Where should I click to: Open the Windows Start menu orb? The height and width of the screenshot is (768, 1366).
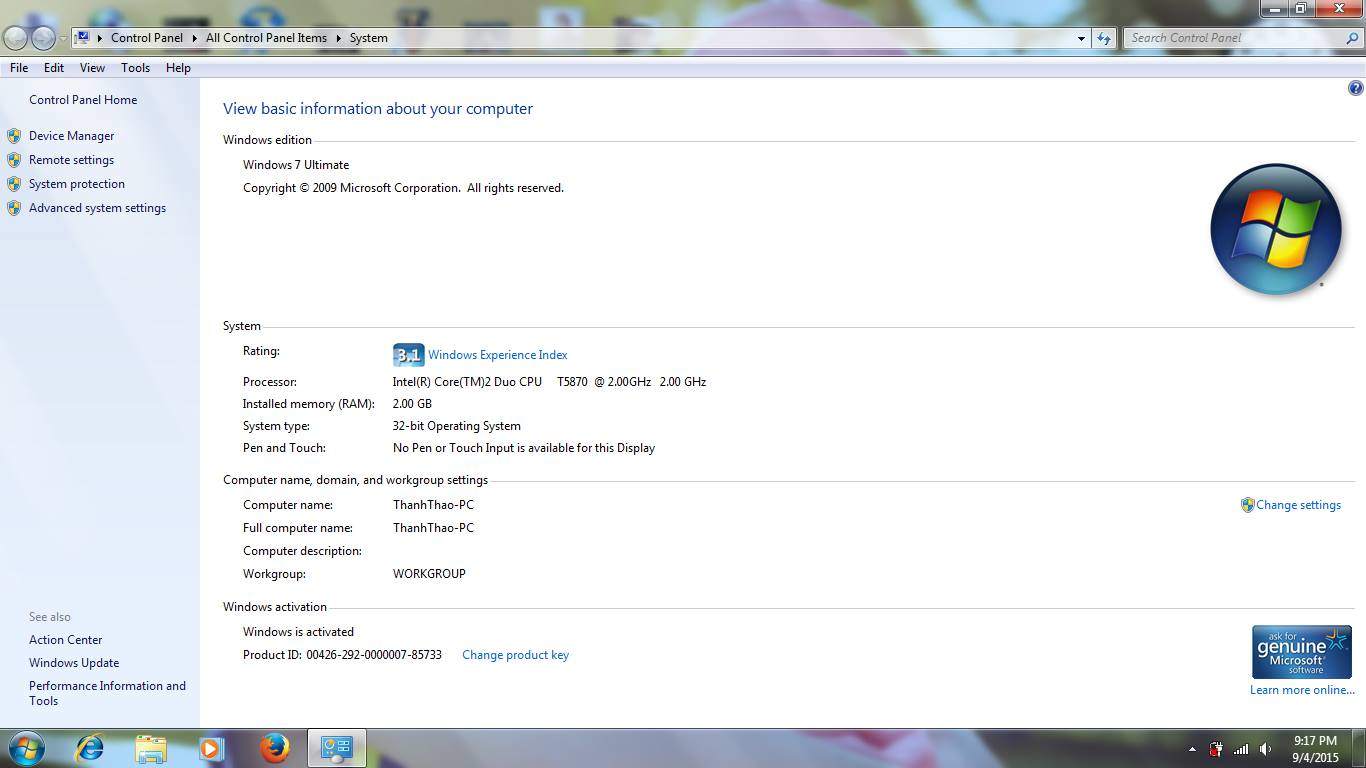pyautogui.click(x=26, y=748)
